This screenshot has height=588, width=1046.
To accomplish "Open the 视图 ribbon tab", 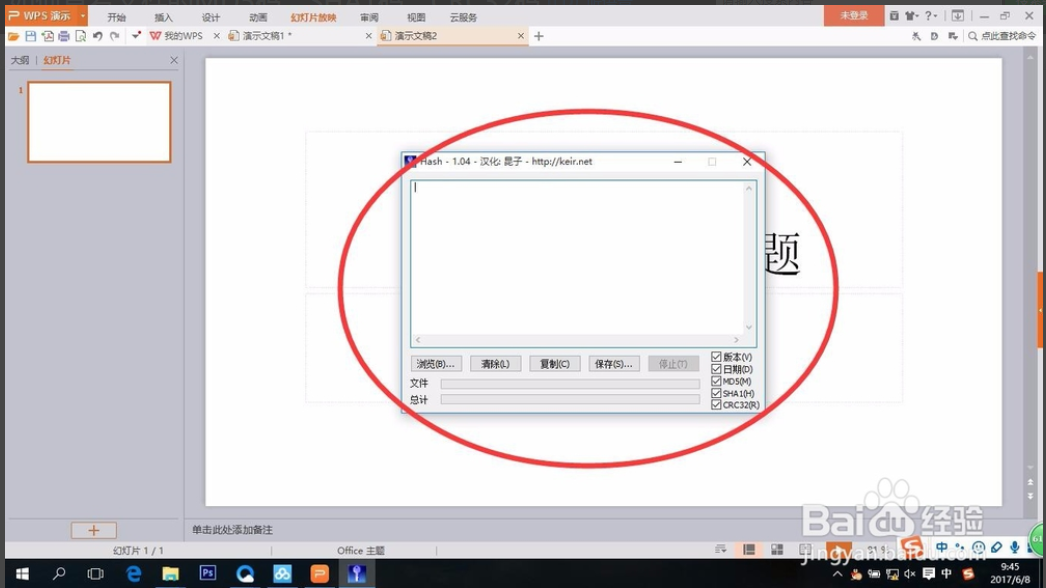I will (416, 17).
